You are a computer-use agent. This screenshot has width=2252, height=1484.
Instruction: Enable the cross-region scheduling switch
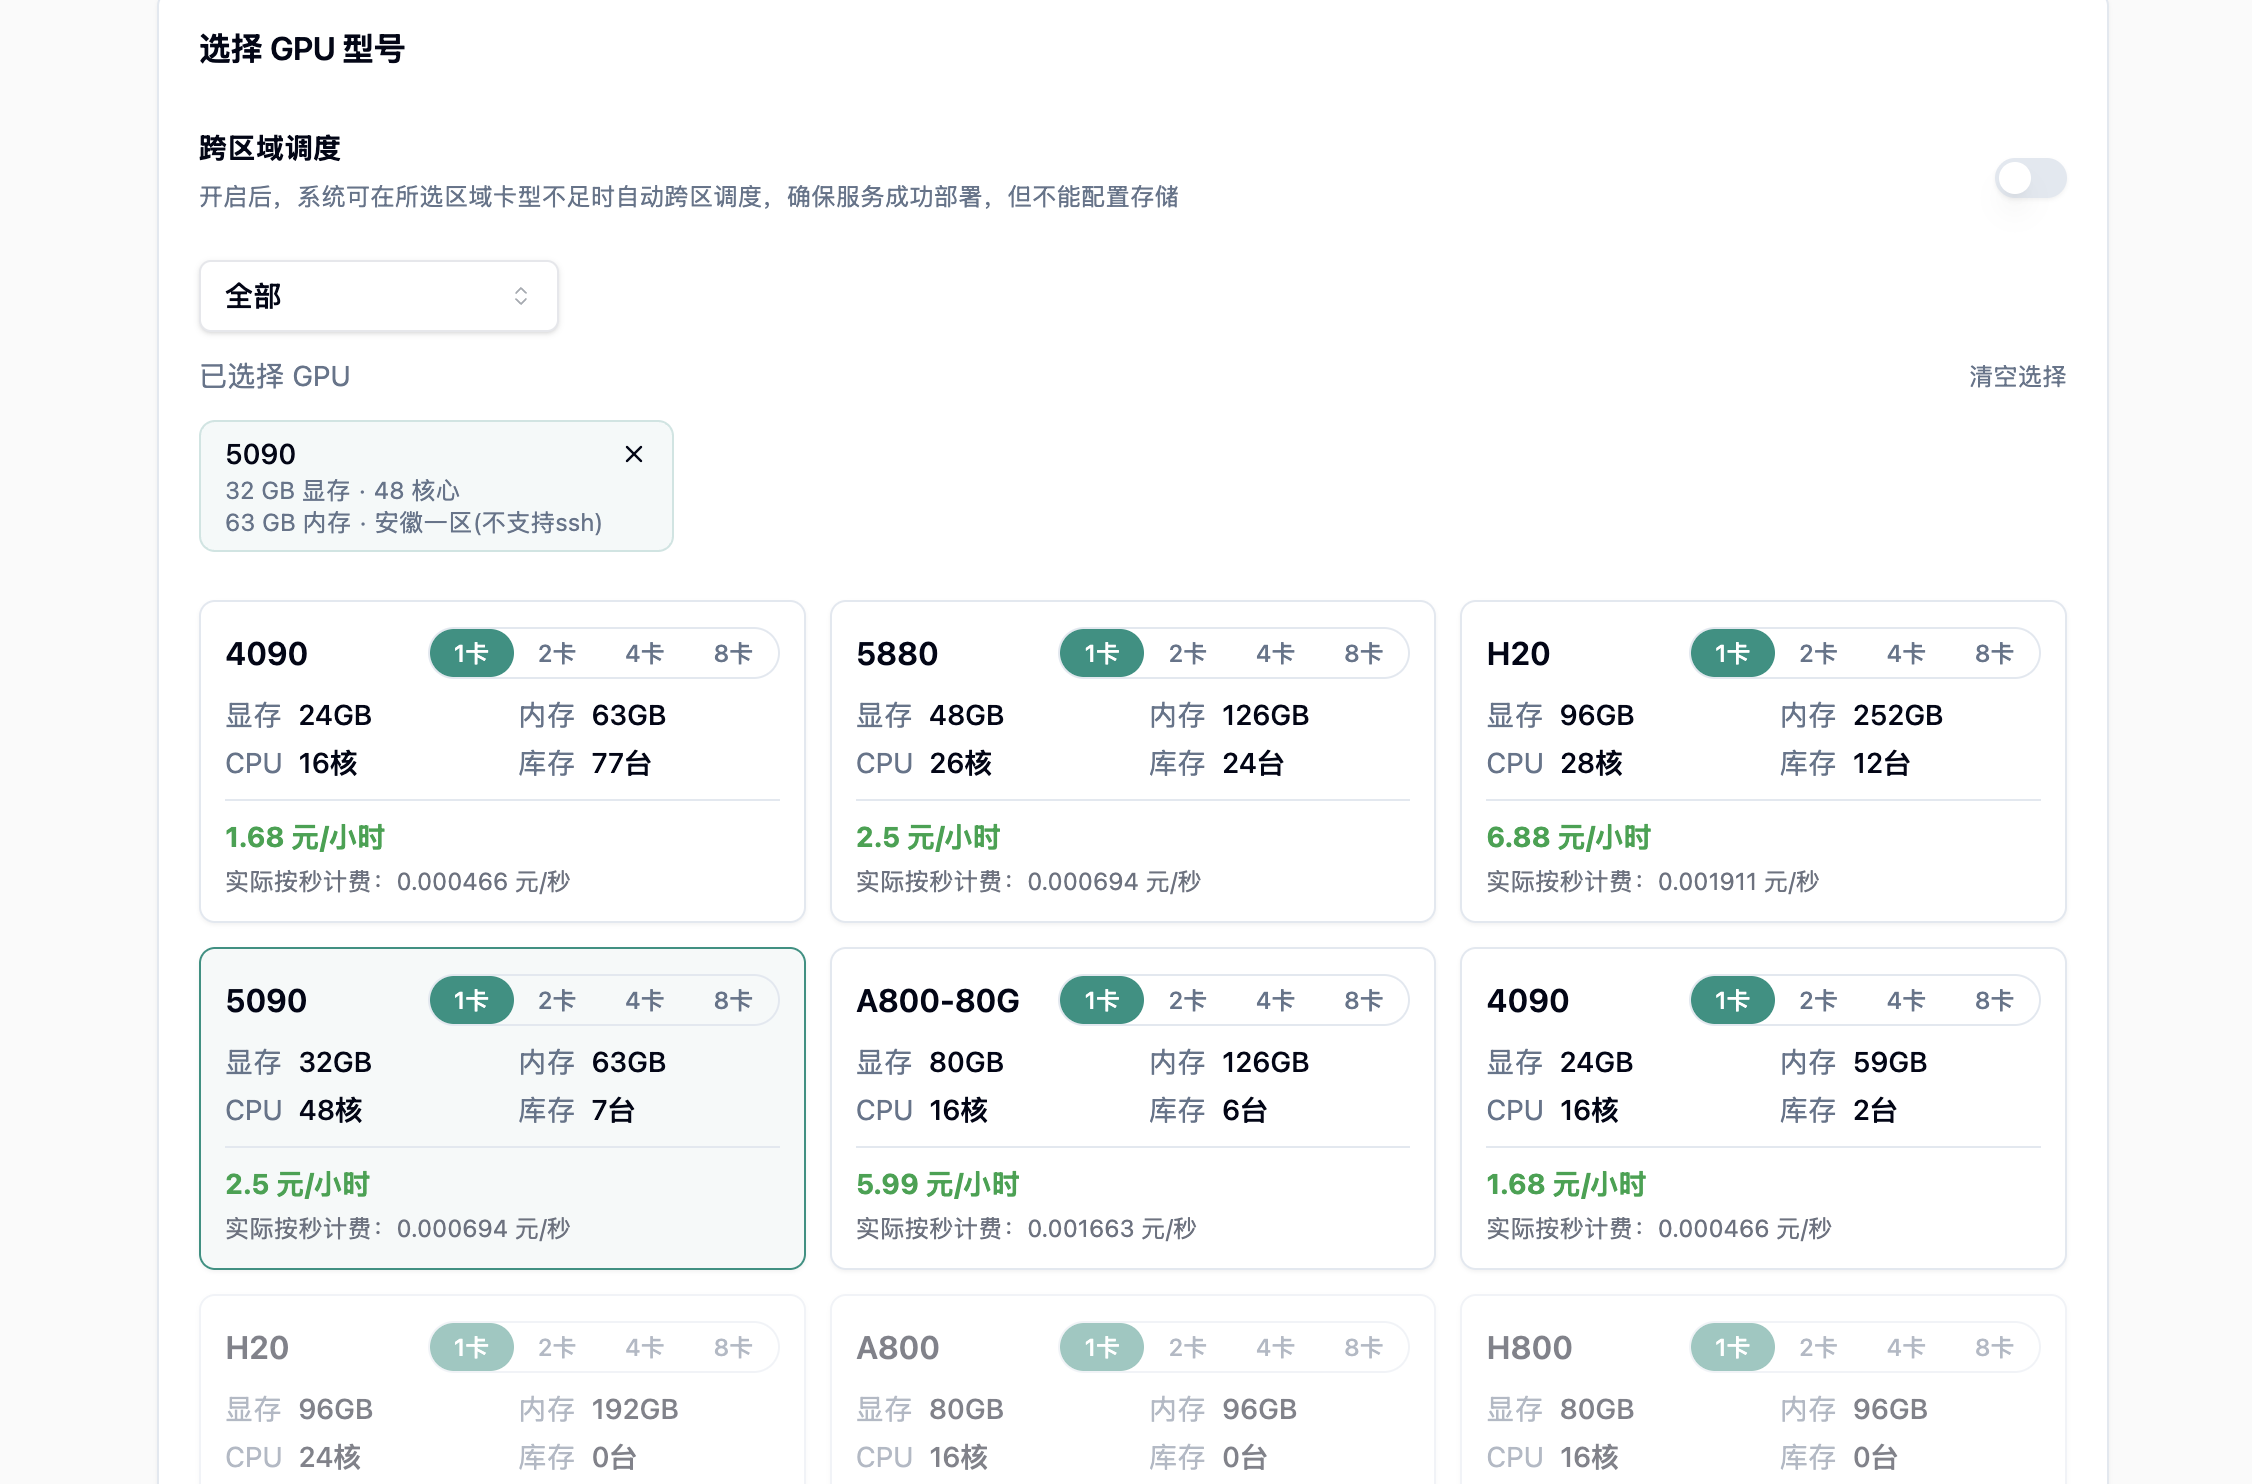tap(2029, 179)
